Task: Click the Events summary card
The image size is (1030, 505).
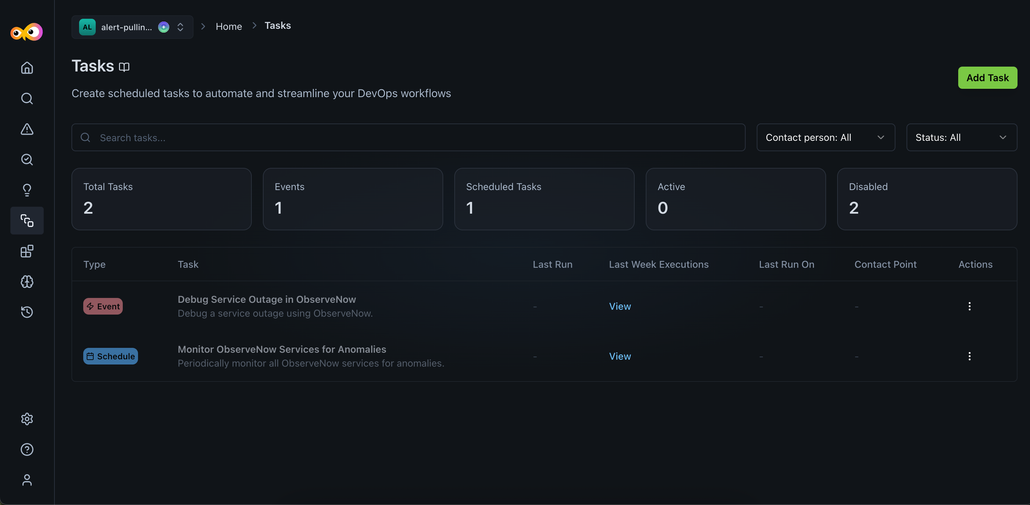Action: [353, 199]
